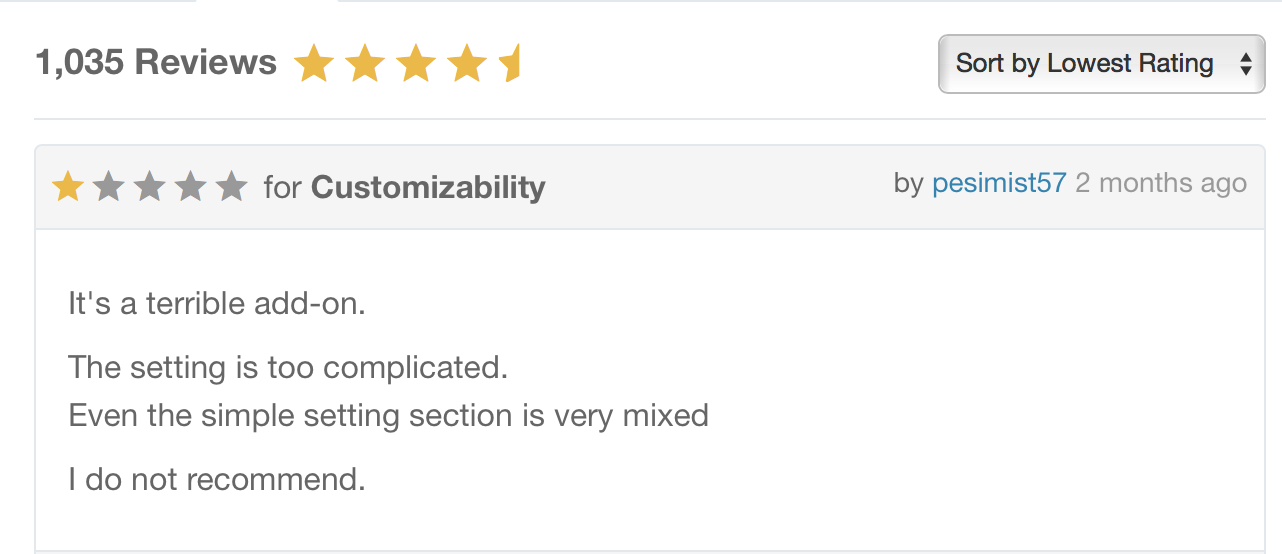1282x554 pixels.
Task: Click "The setting is too complicated." line
Action: [288, 367]
